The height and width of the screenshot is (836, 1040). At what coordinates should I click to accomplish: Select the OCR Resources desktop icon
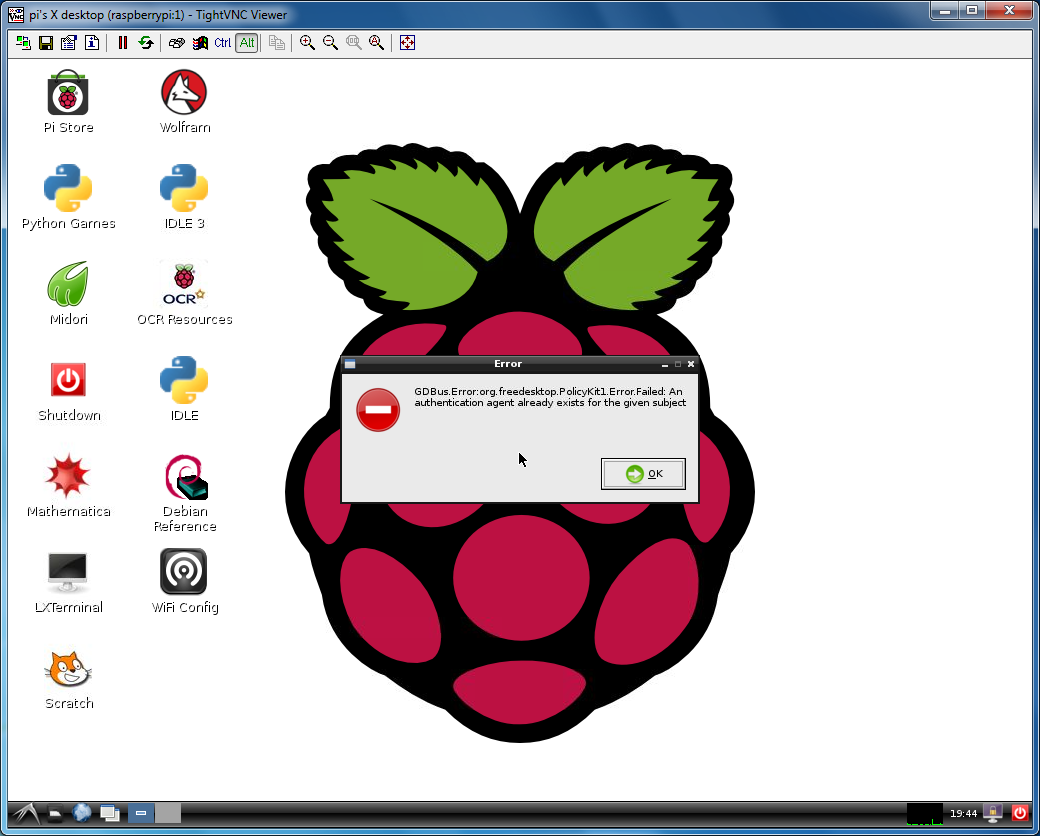coord(184,293)
